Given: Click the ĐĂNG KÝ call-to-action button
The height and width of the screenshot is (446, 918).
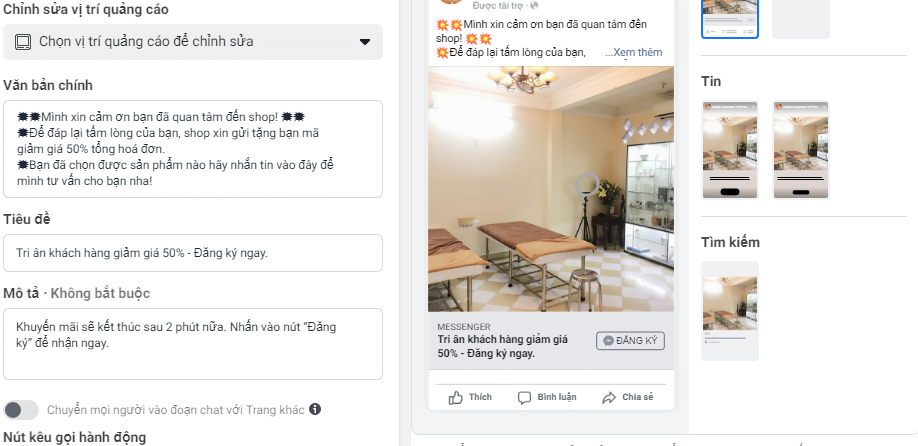Looking at the screenshot, I should [x=631, y=341].
